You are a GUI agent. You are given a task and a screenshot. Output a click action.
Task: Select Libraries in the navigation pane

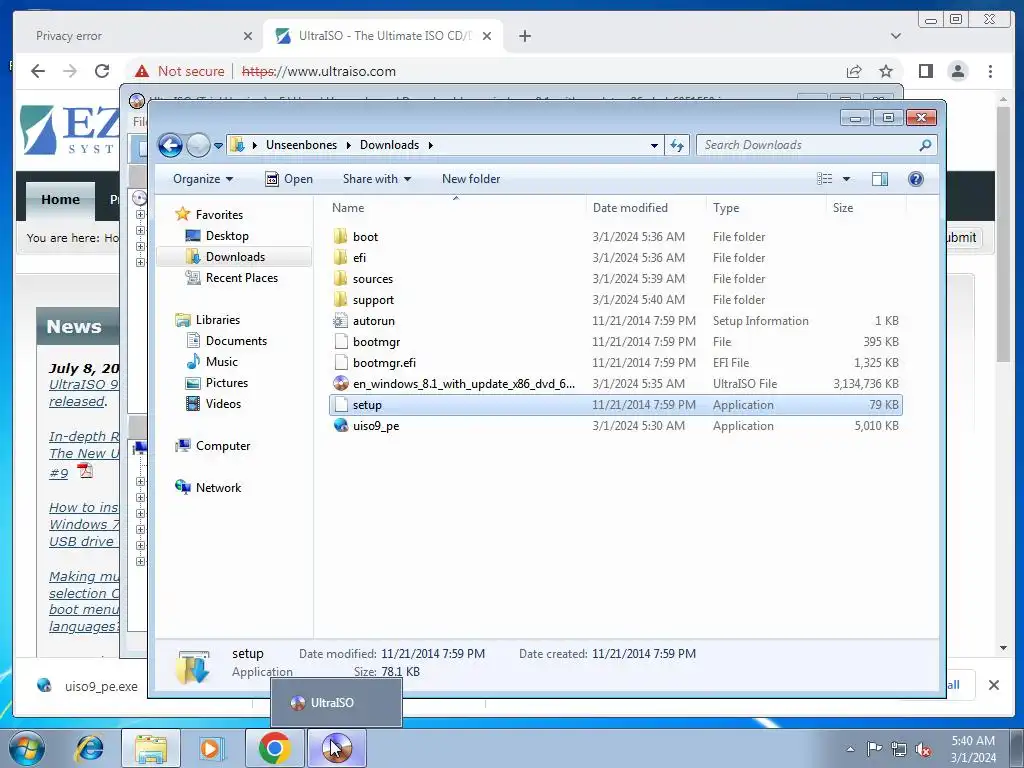[x=208, y=319]
